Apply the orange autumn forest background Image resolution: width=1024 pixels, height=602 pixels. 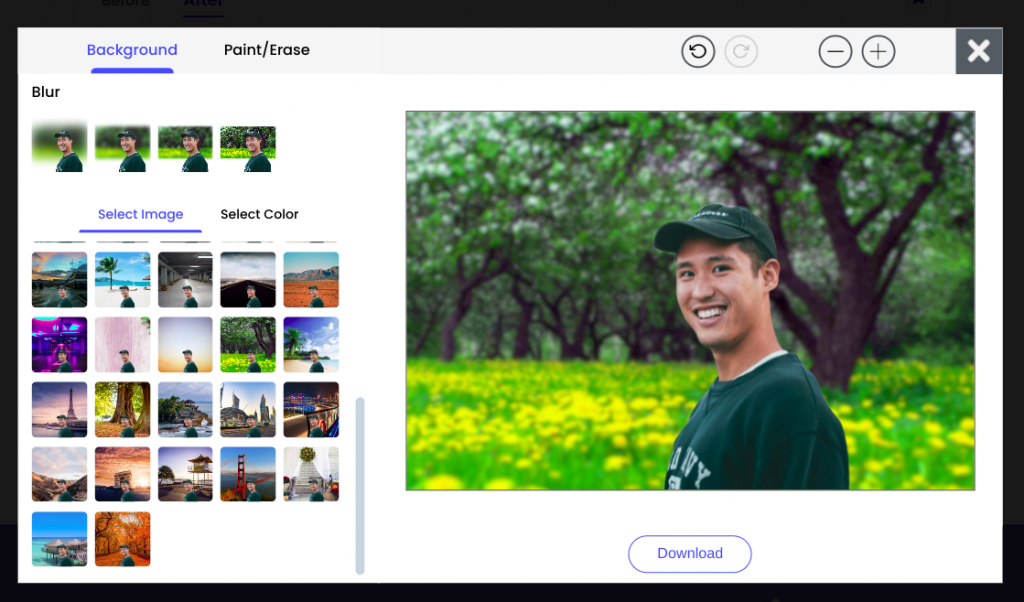tap(122, 539)
